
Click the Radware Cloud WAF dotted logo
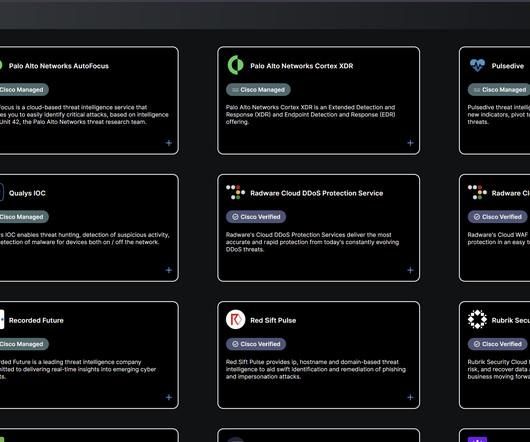[477, 192]
